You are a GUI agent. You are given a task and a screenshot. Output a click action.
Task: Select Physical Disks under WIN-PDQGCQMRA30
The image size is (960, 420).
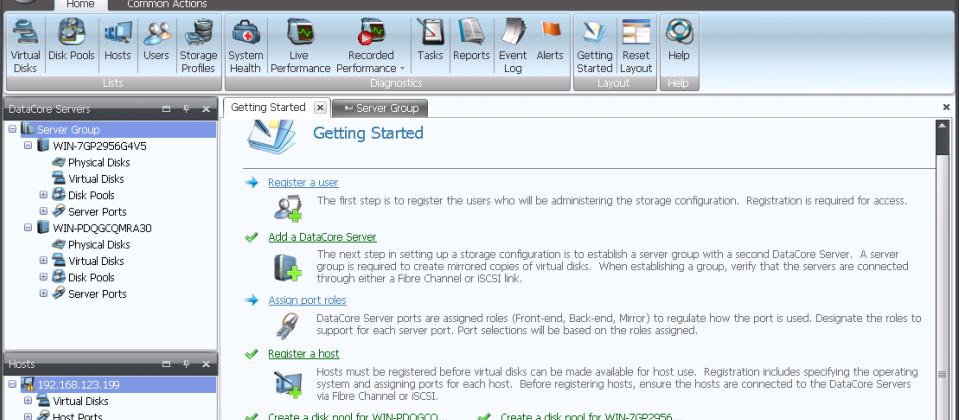(x=99, y=244)
